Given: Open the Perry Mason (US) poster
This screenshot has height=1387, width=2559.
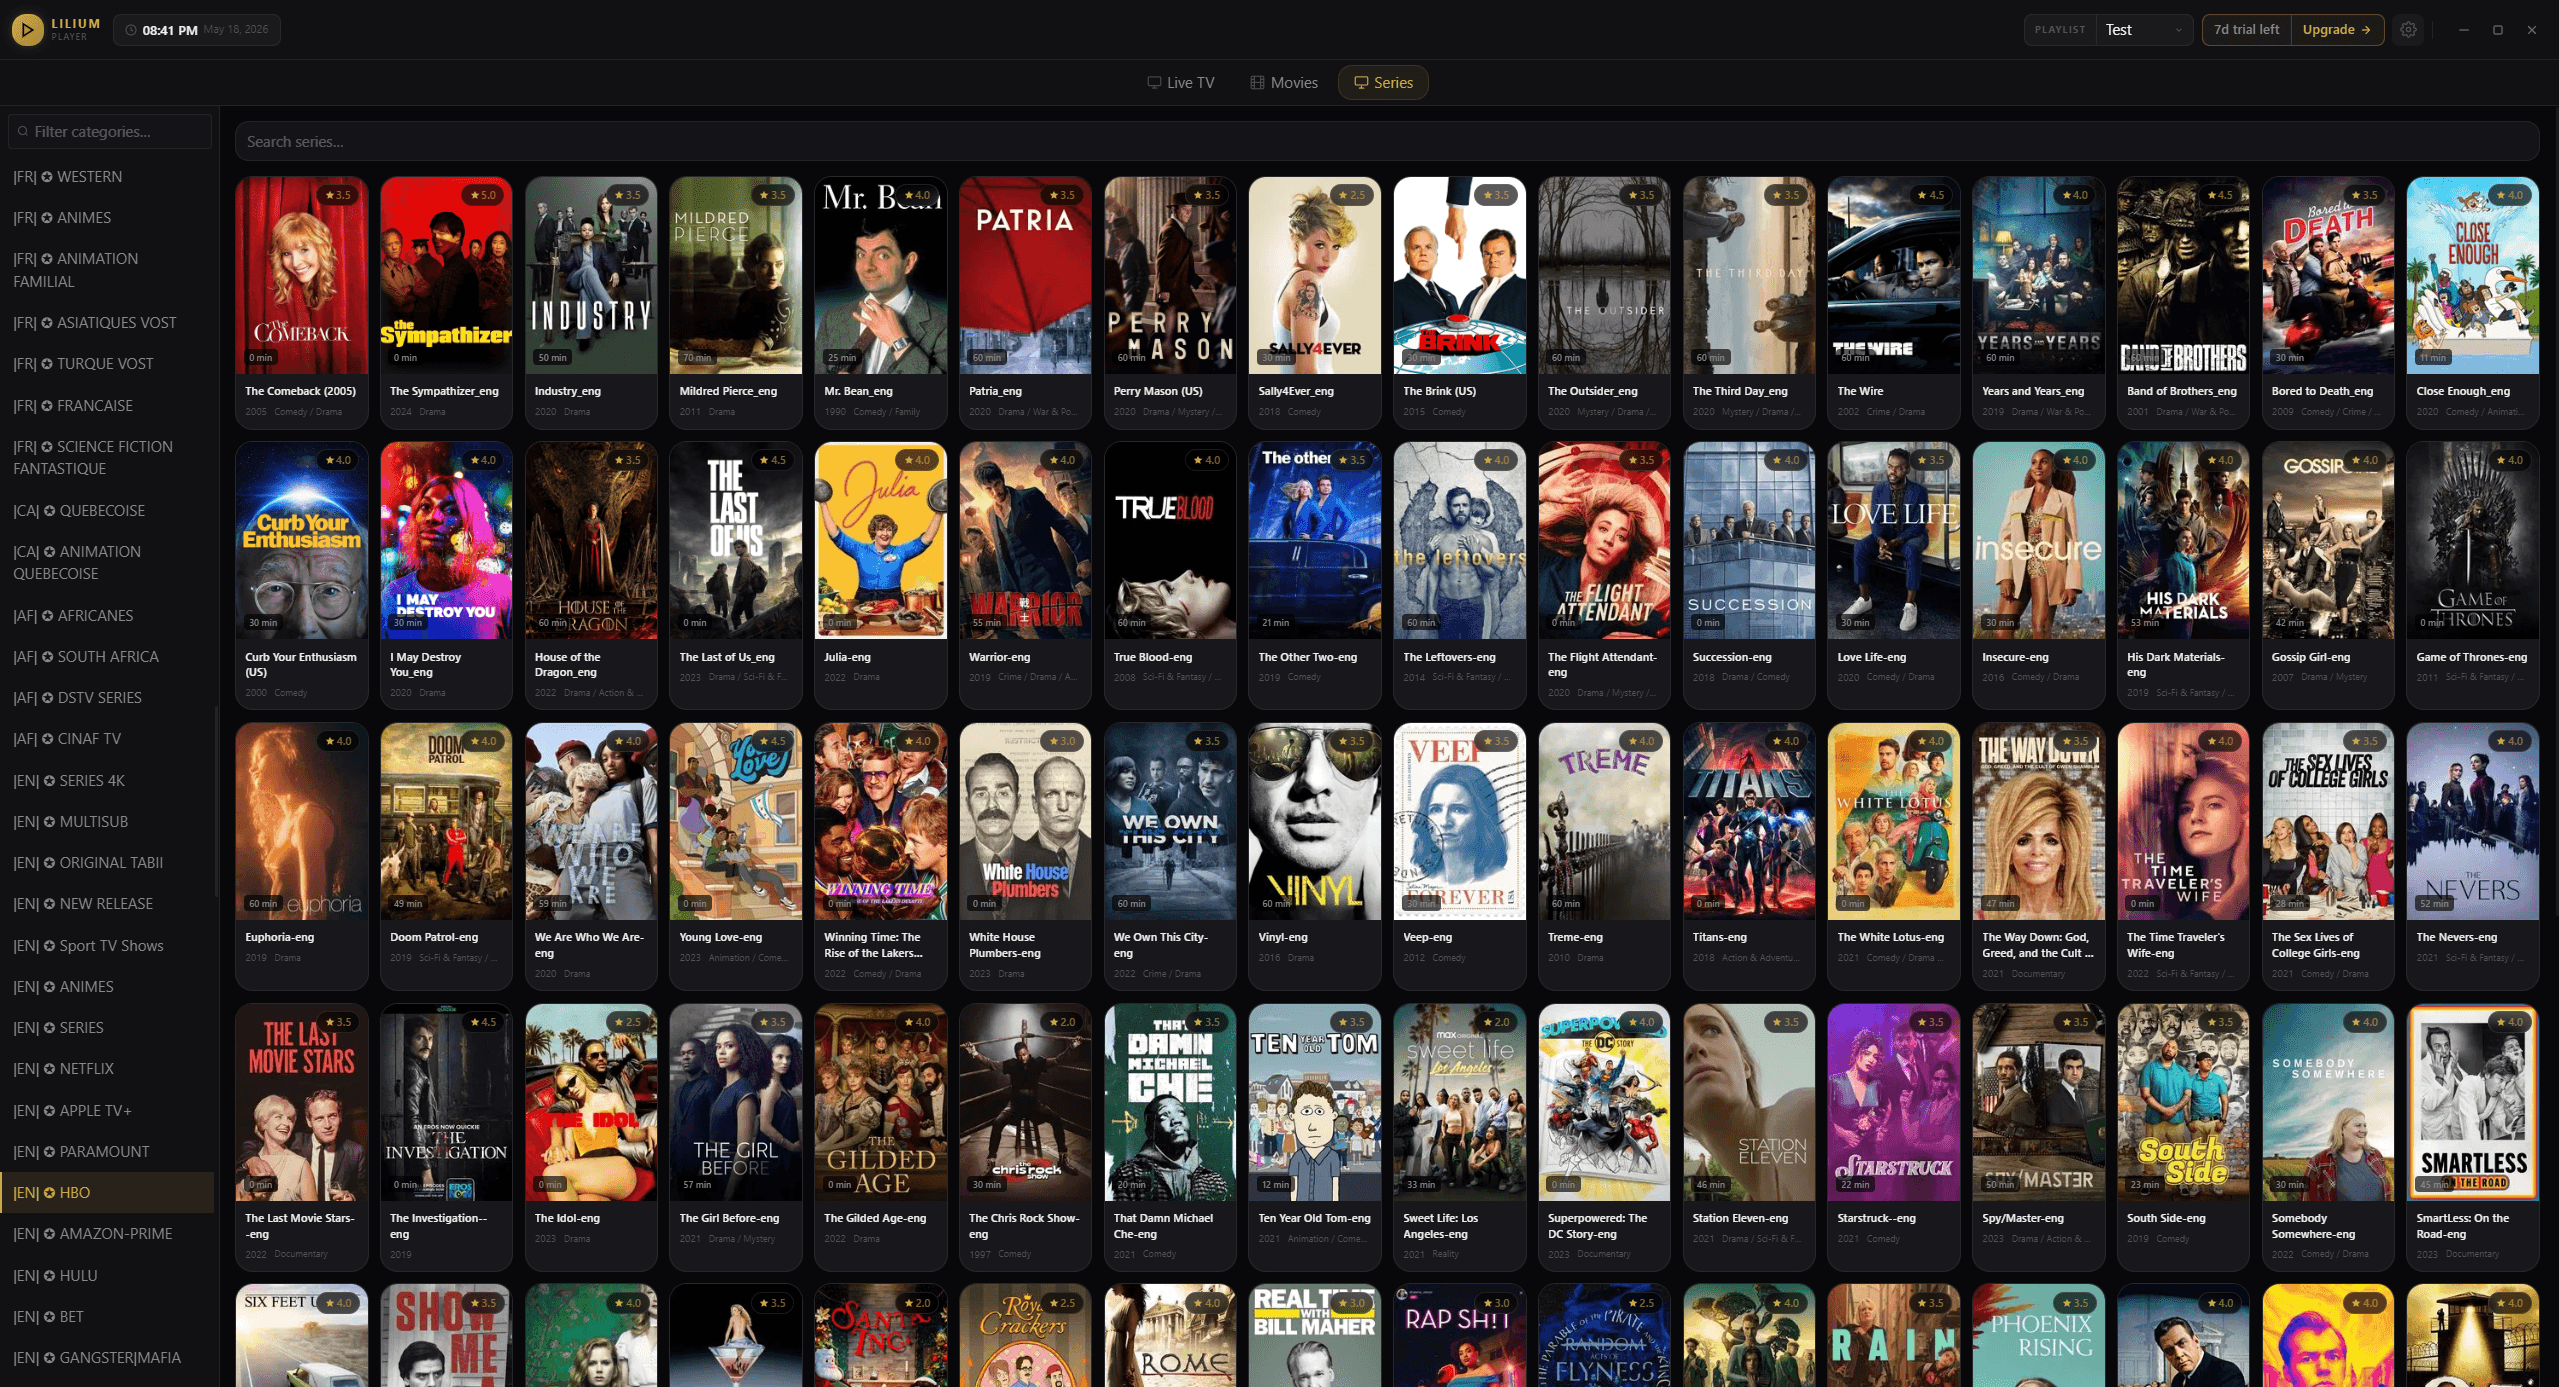Looking at the screenshot, I should [x=1170, y=275].
